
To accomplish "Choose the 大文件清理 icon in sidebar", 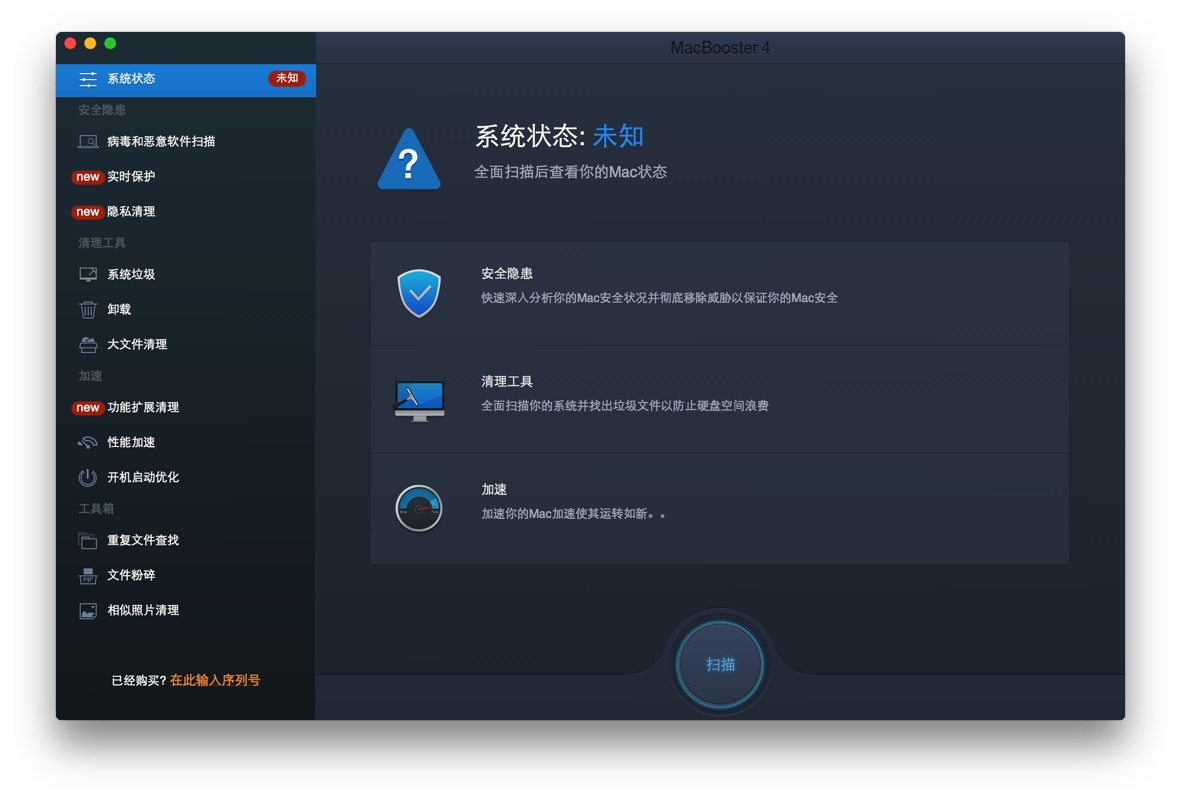I will pyautogui.click(x=88, y=345).
